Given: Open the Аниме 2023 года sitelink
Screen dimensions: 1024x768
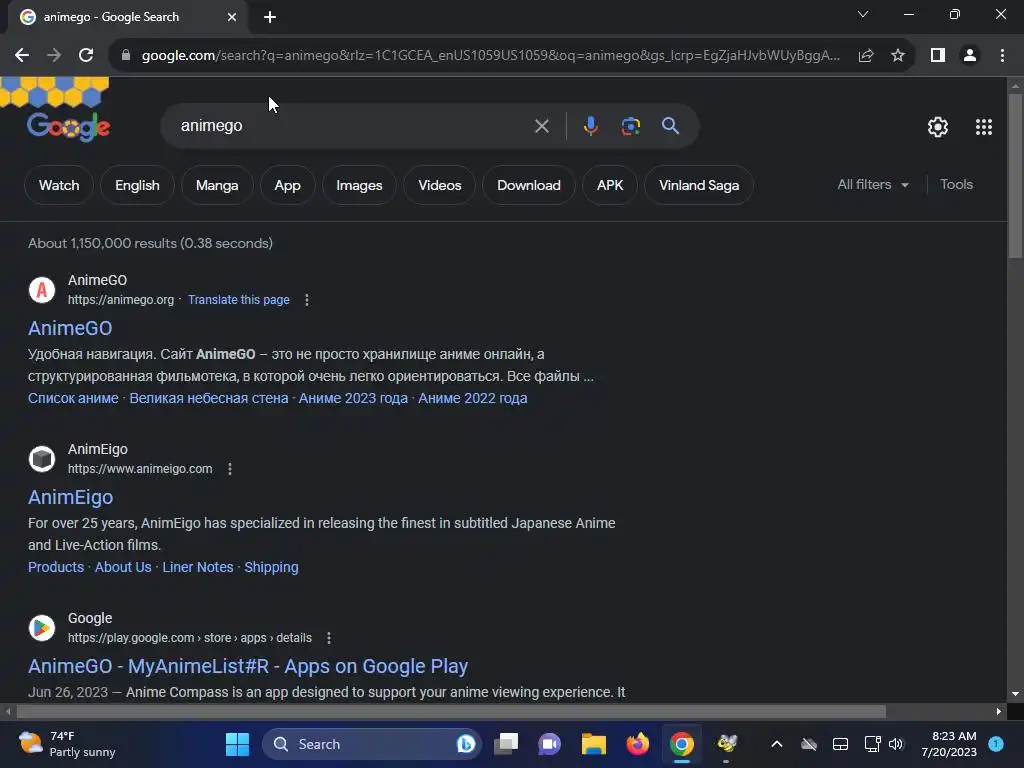Looking at the screenshot, I should pyautogui.click(x=353, y=398).
